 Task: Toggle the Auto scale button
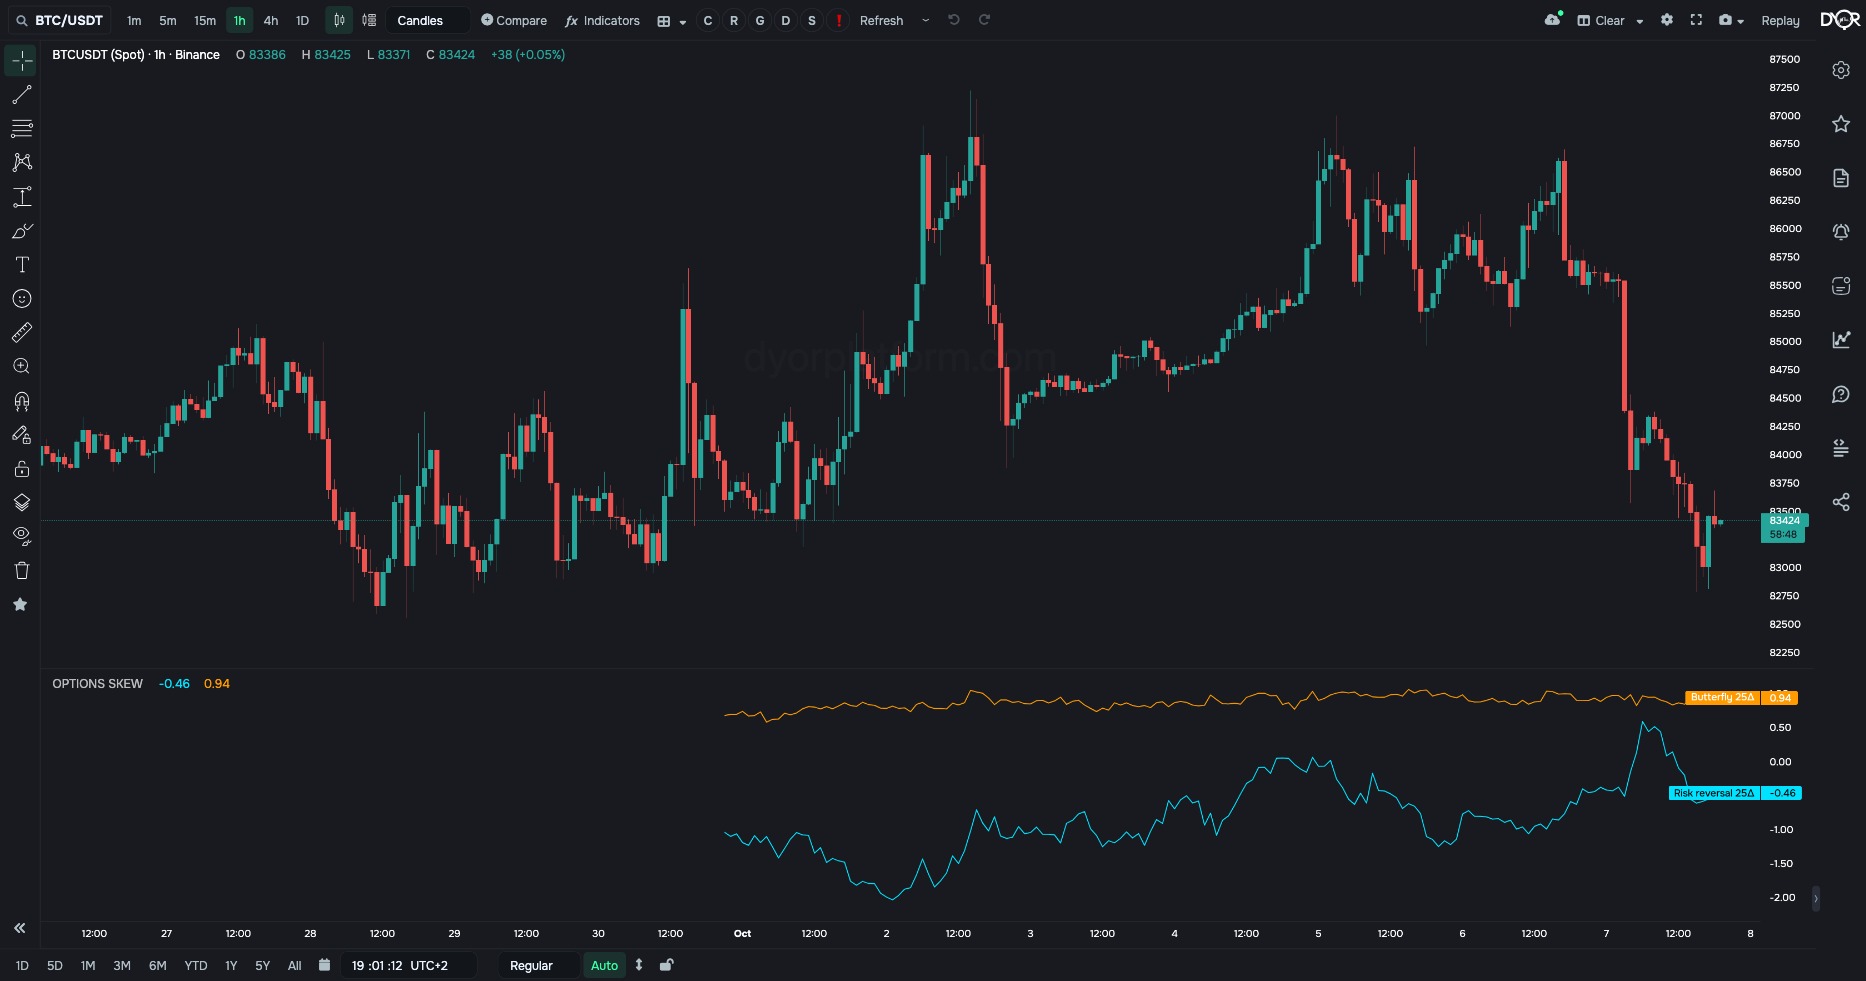click(x=604, y=966)
